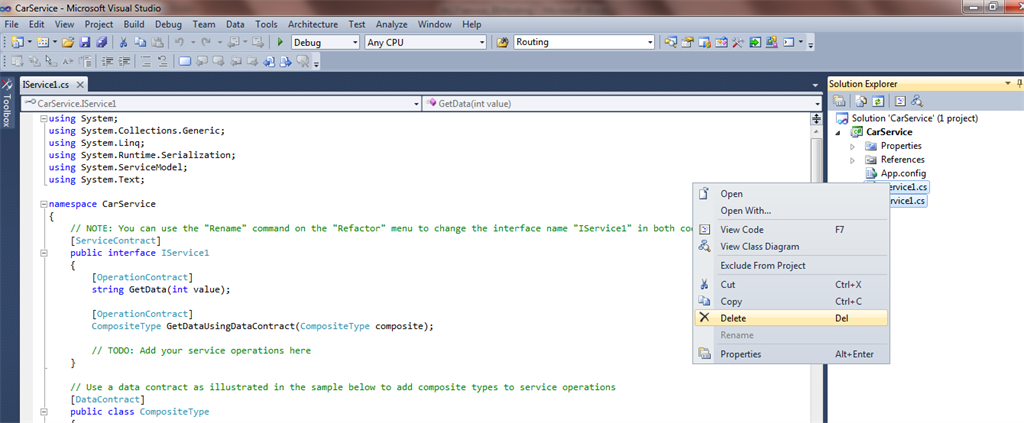Open the Architecture menu
This screenshot has width=1024, height=423.
(x=313, y=24)
